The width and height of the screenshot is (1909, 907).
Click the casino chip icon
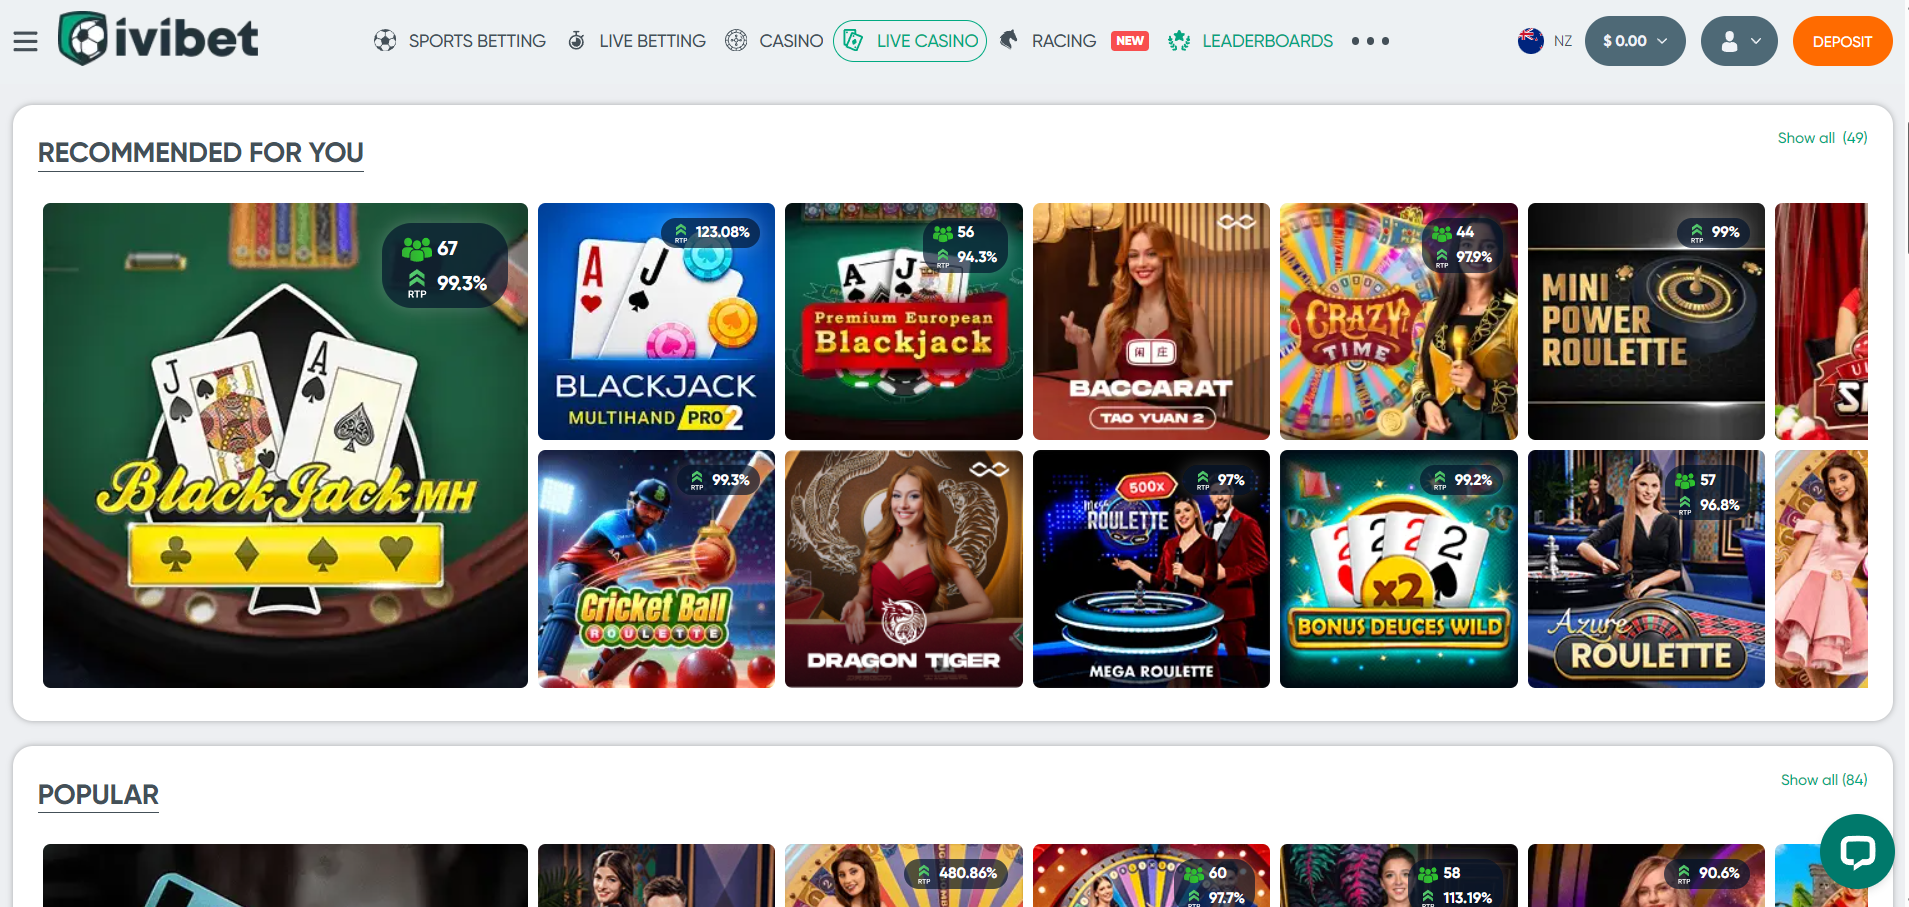736,41
